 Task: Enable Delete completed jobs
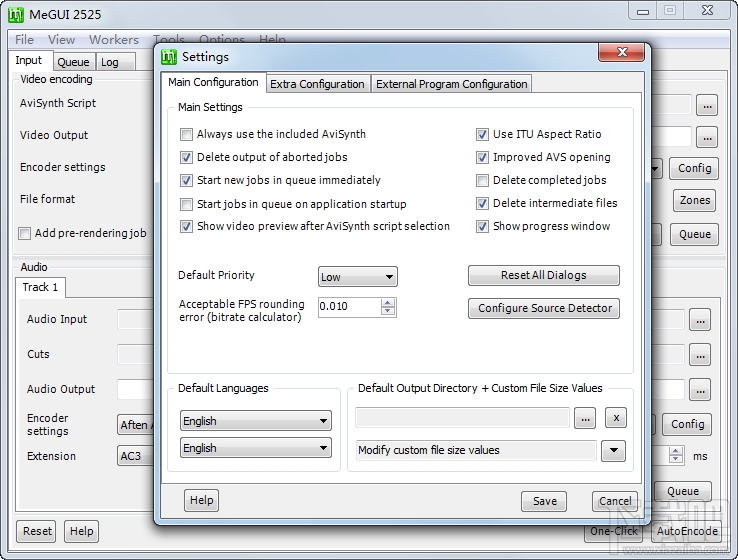tap(482, 181)
